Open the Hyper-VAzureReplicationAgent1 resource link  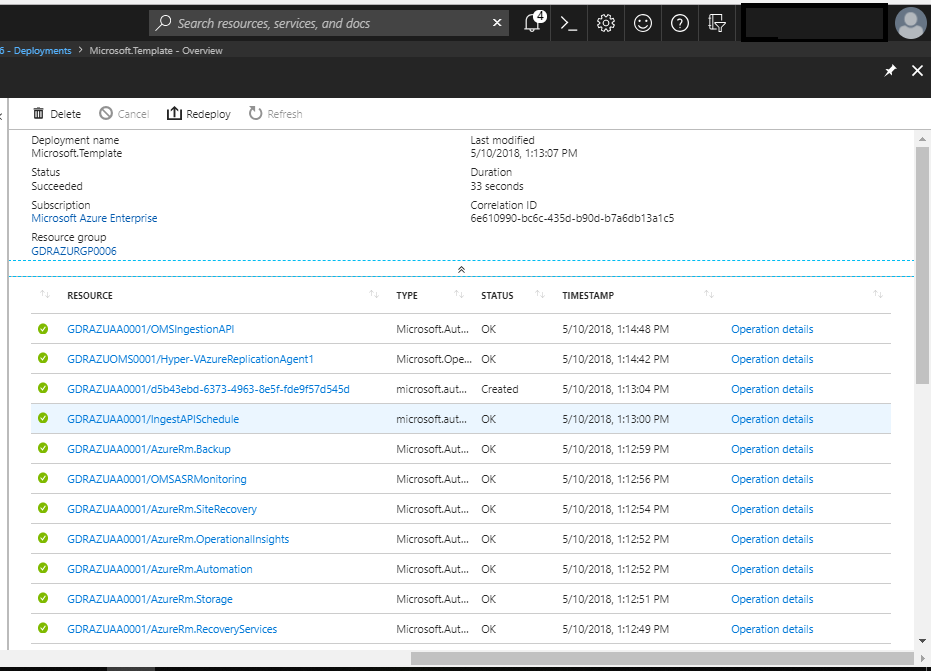point(190,359)
